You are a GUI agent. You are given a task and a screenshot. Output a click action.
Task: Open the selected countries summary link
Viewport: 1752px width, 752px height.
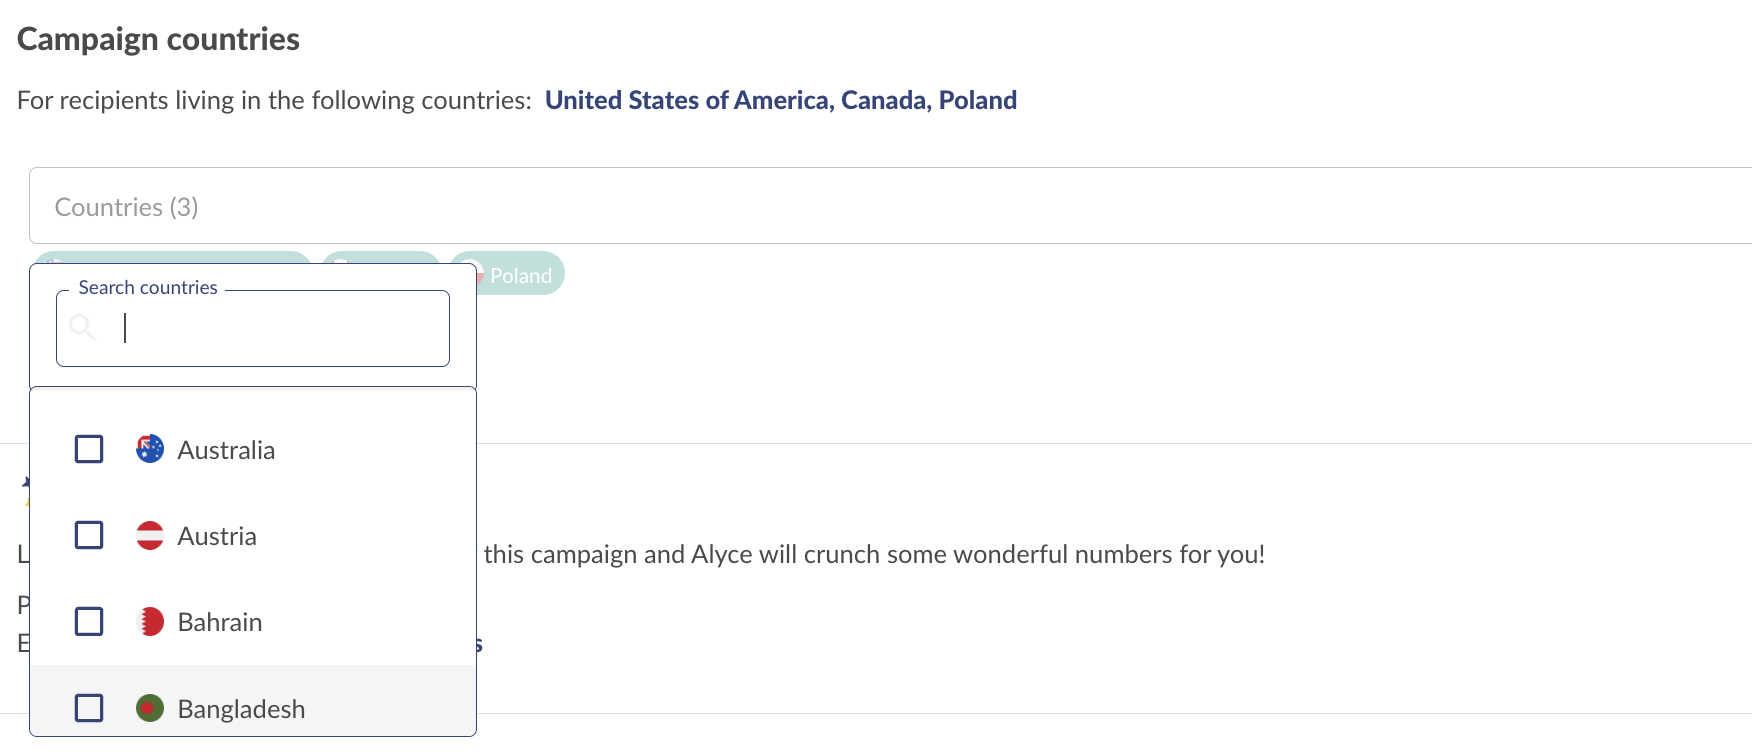[x=781, y=100]
